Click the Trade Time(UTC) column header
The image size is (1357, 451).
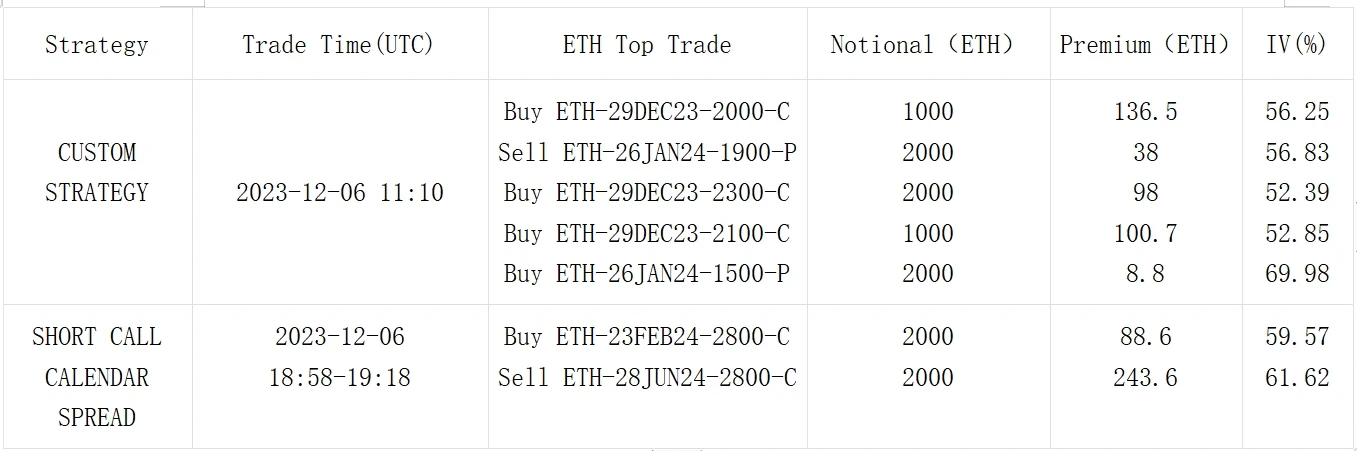339,45
